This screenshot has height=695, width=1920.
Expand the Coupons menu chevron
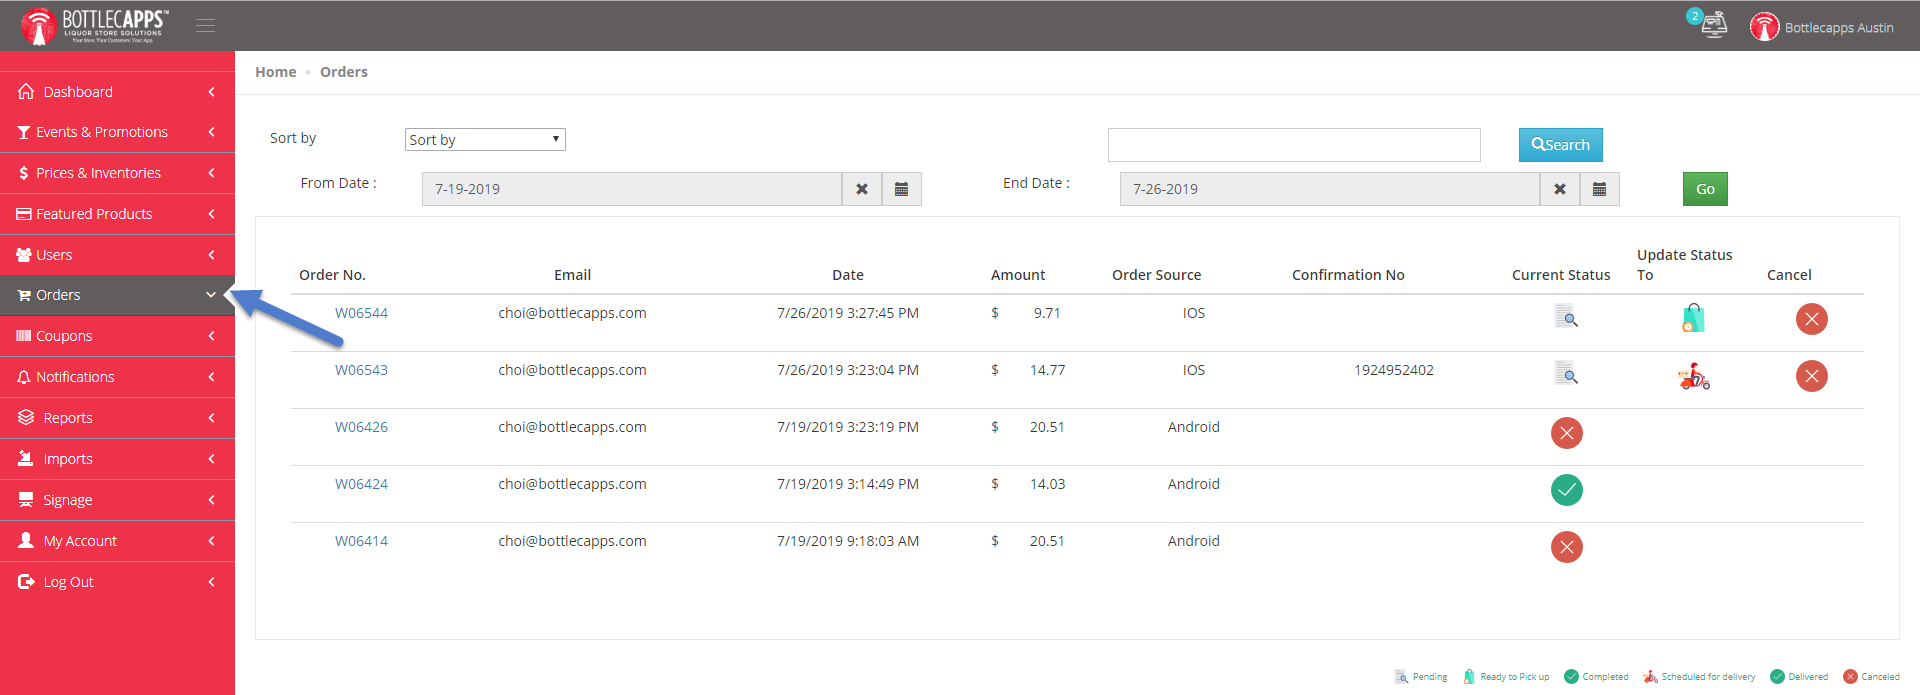point(211,336)
